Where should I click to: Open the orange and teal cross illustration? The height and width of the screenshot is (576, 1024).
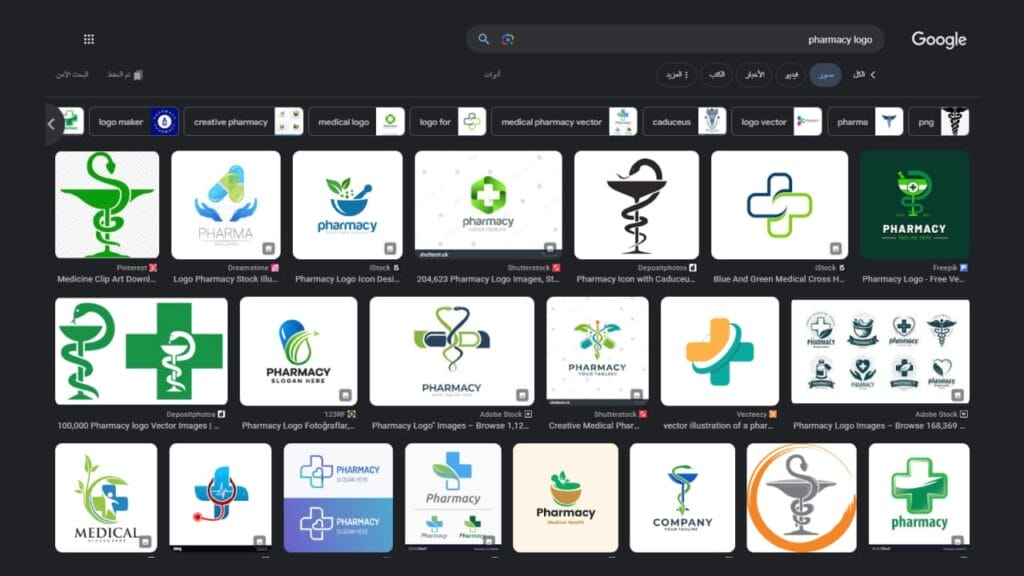(x=720, y=351)
